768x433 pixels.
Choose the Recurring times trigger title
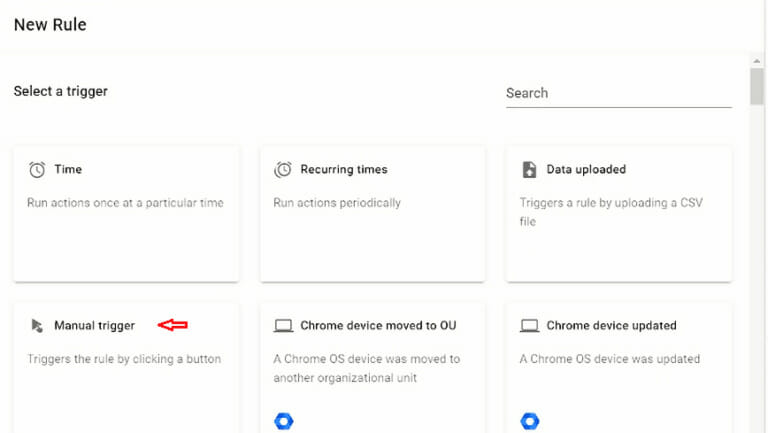click(x=344, y=169)
